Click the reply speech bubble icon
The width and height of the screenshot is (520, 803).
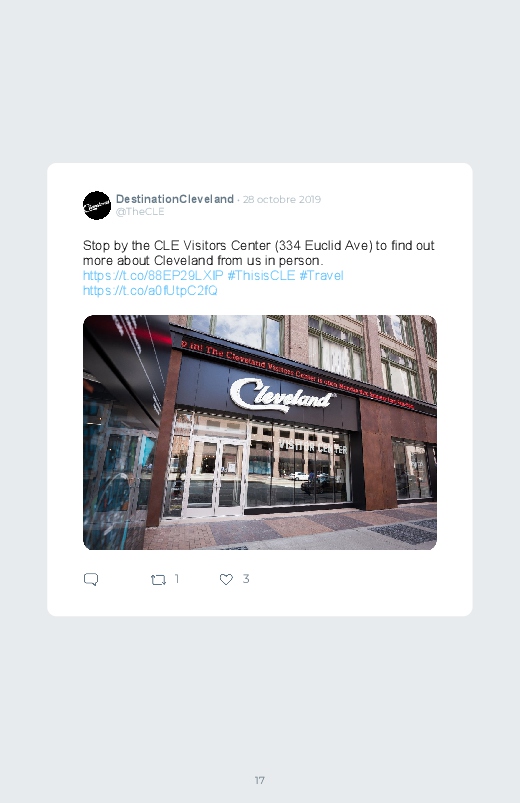coord(91,579)
